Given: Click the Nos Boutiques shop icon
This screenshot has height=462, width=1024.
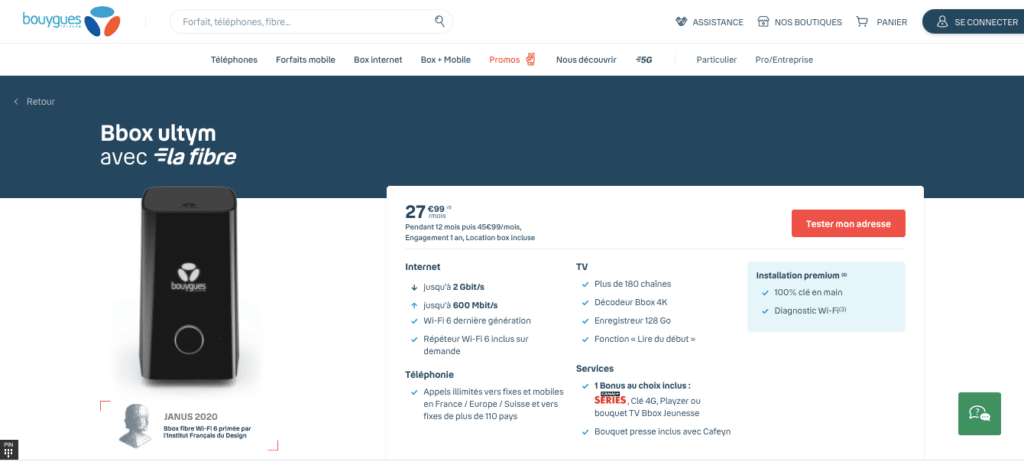Looking at the screenshot, I should 763,22.
